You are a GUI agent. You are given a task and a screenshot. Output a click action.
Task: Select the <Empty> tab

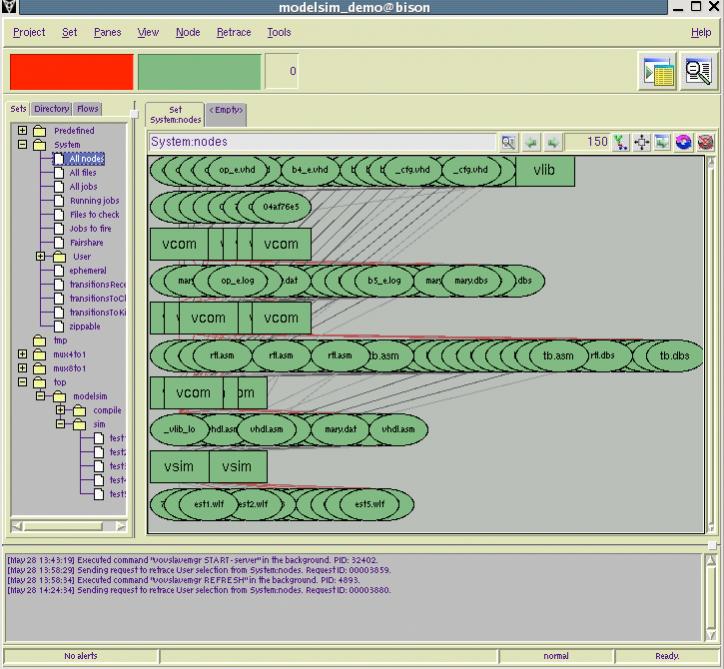click(226, 114)
